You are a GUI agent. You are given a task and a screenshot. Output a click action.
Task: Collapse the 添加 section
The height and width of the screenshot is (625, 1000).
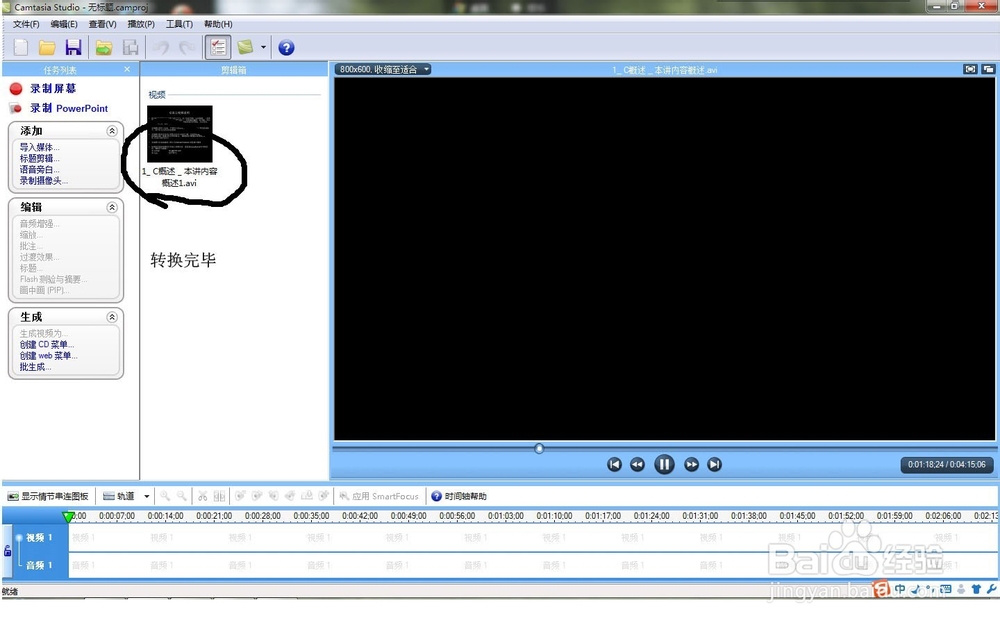point(112,131)
